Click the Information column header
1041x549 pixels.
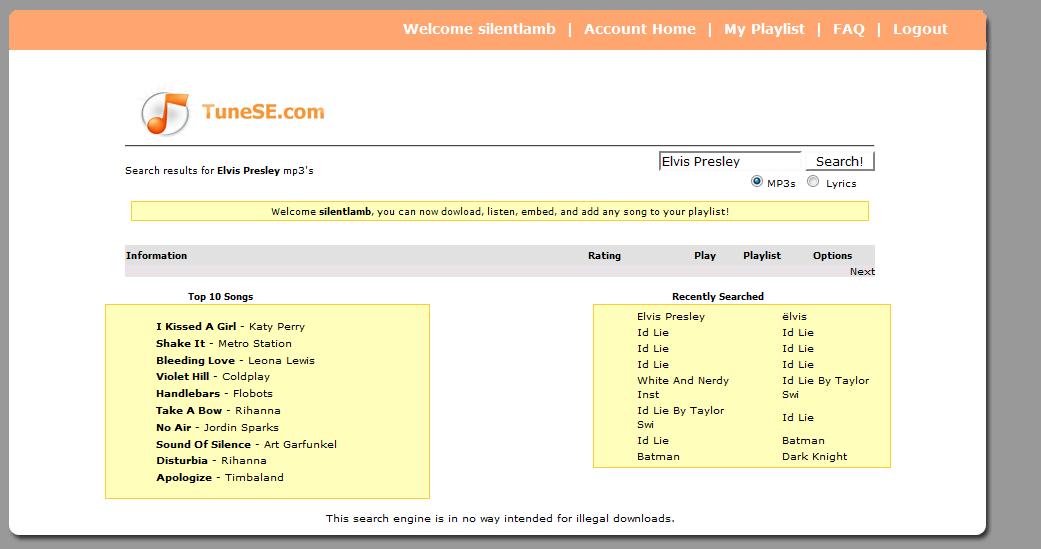[x=156, y=256]
